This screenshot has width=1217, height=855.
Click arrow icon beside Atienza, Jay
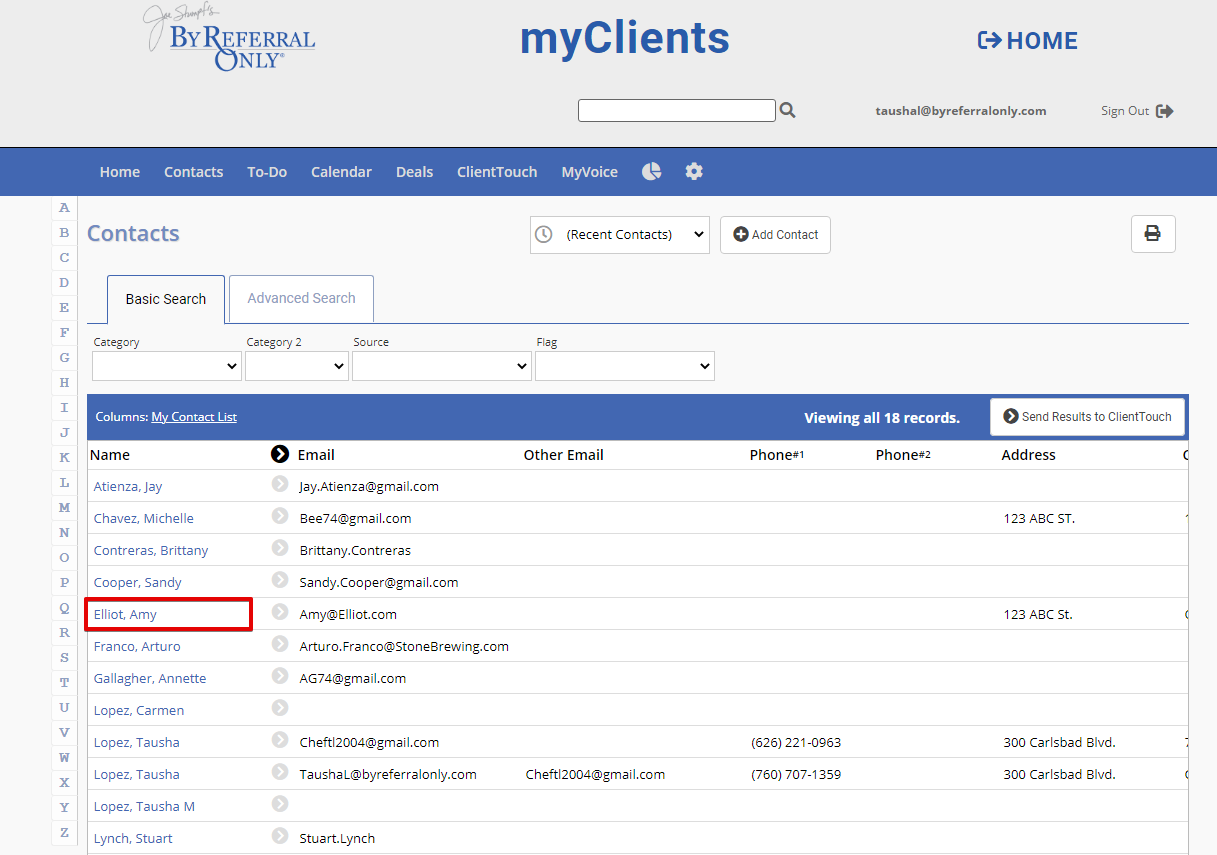coord(280,485)
